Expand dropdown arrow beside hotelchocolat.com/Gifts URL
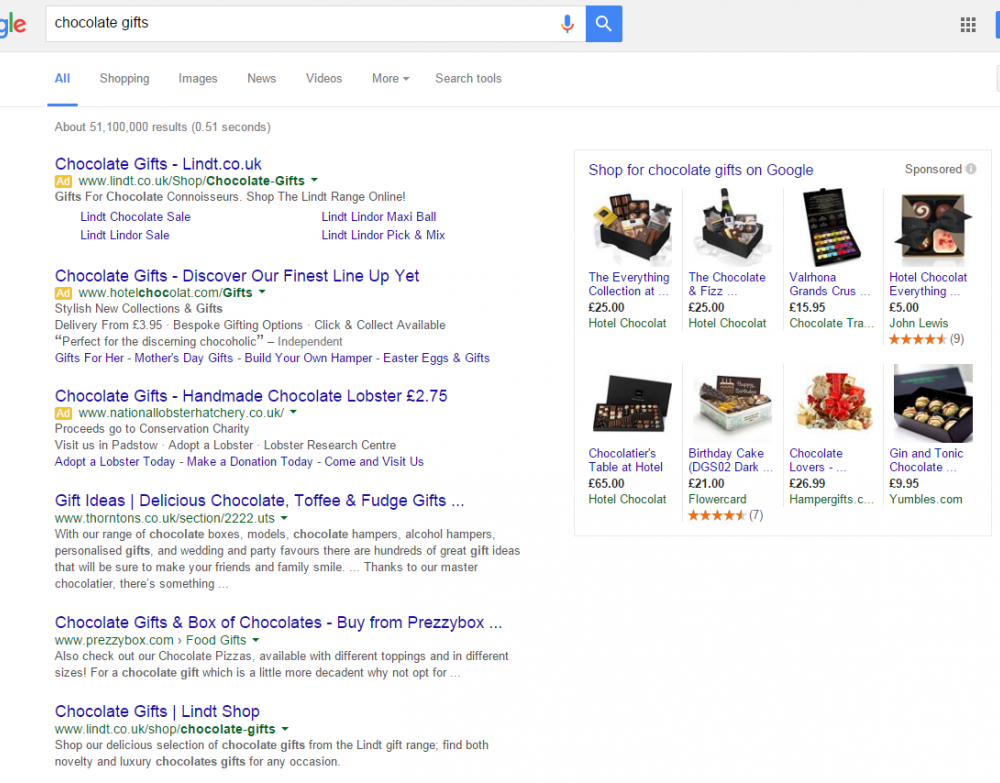Viewport: 1000px width, 783px height. point(261,292)
